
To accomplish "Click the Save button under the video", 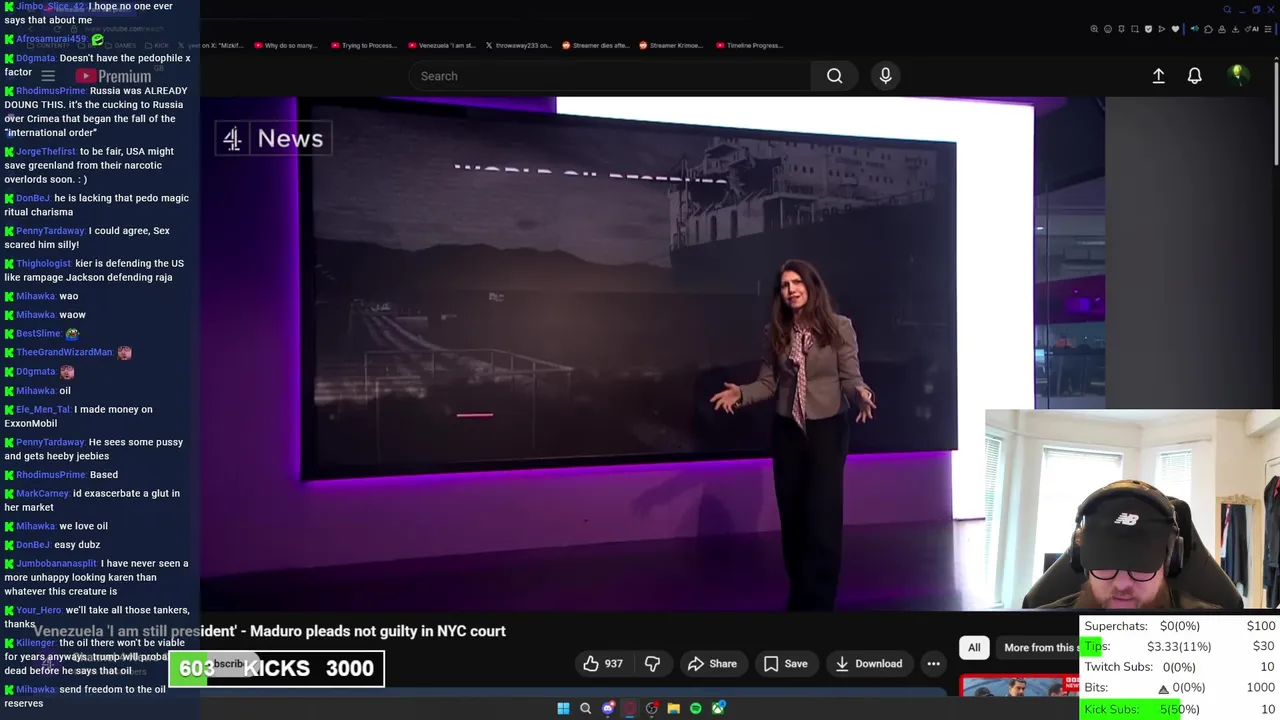I will 785,664.
